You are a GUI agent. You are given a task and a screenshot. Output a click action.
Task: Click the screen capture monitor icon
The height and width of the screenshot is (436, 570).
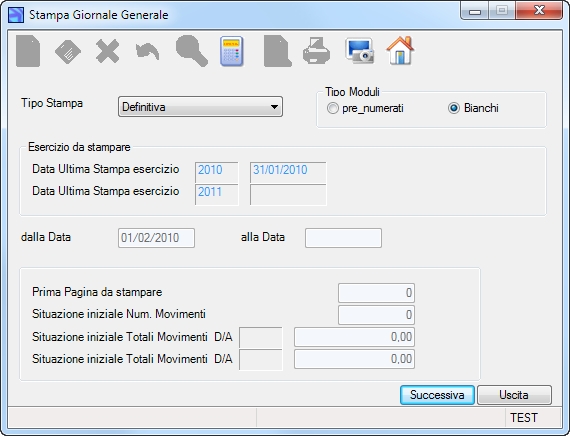[360, 51]
